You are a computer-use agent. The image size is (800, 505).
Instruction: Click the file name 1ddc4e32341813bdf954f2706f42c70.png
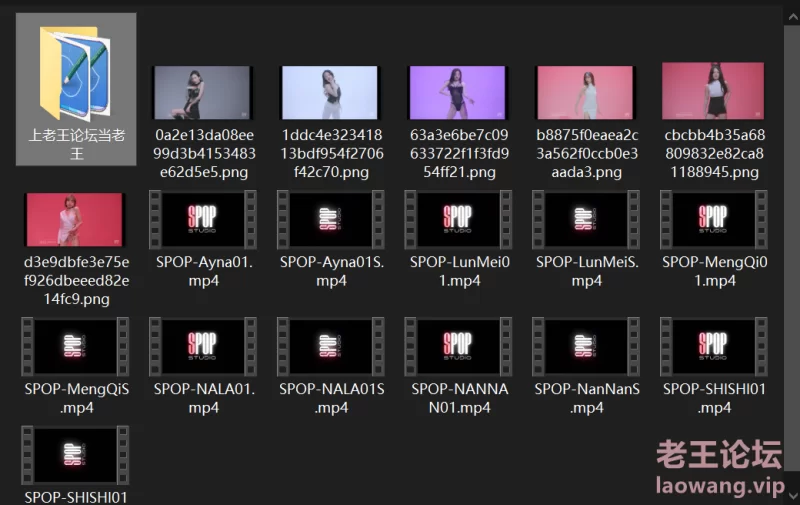coord(332,154)
